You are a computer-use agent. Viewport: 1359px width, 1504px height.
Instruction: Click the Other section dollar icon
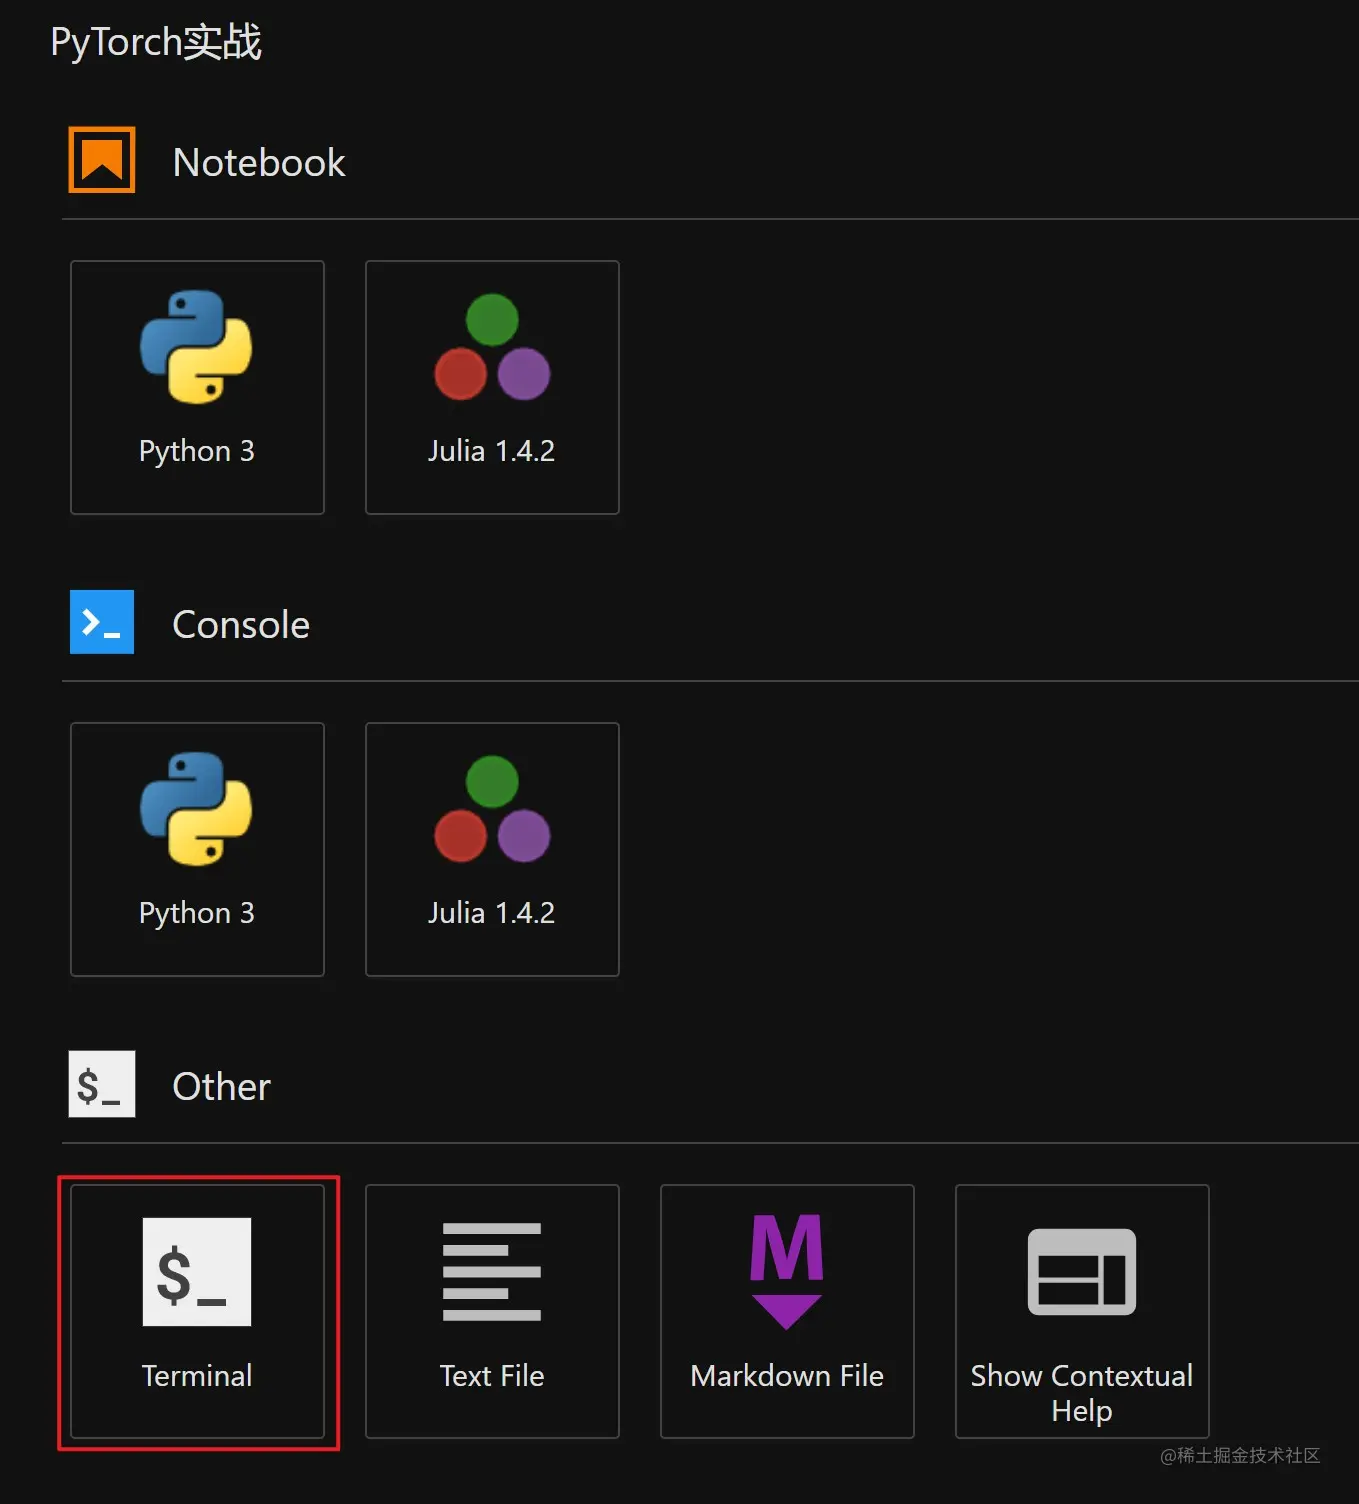[102, 1084]
